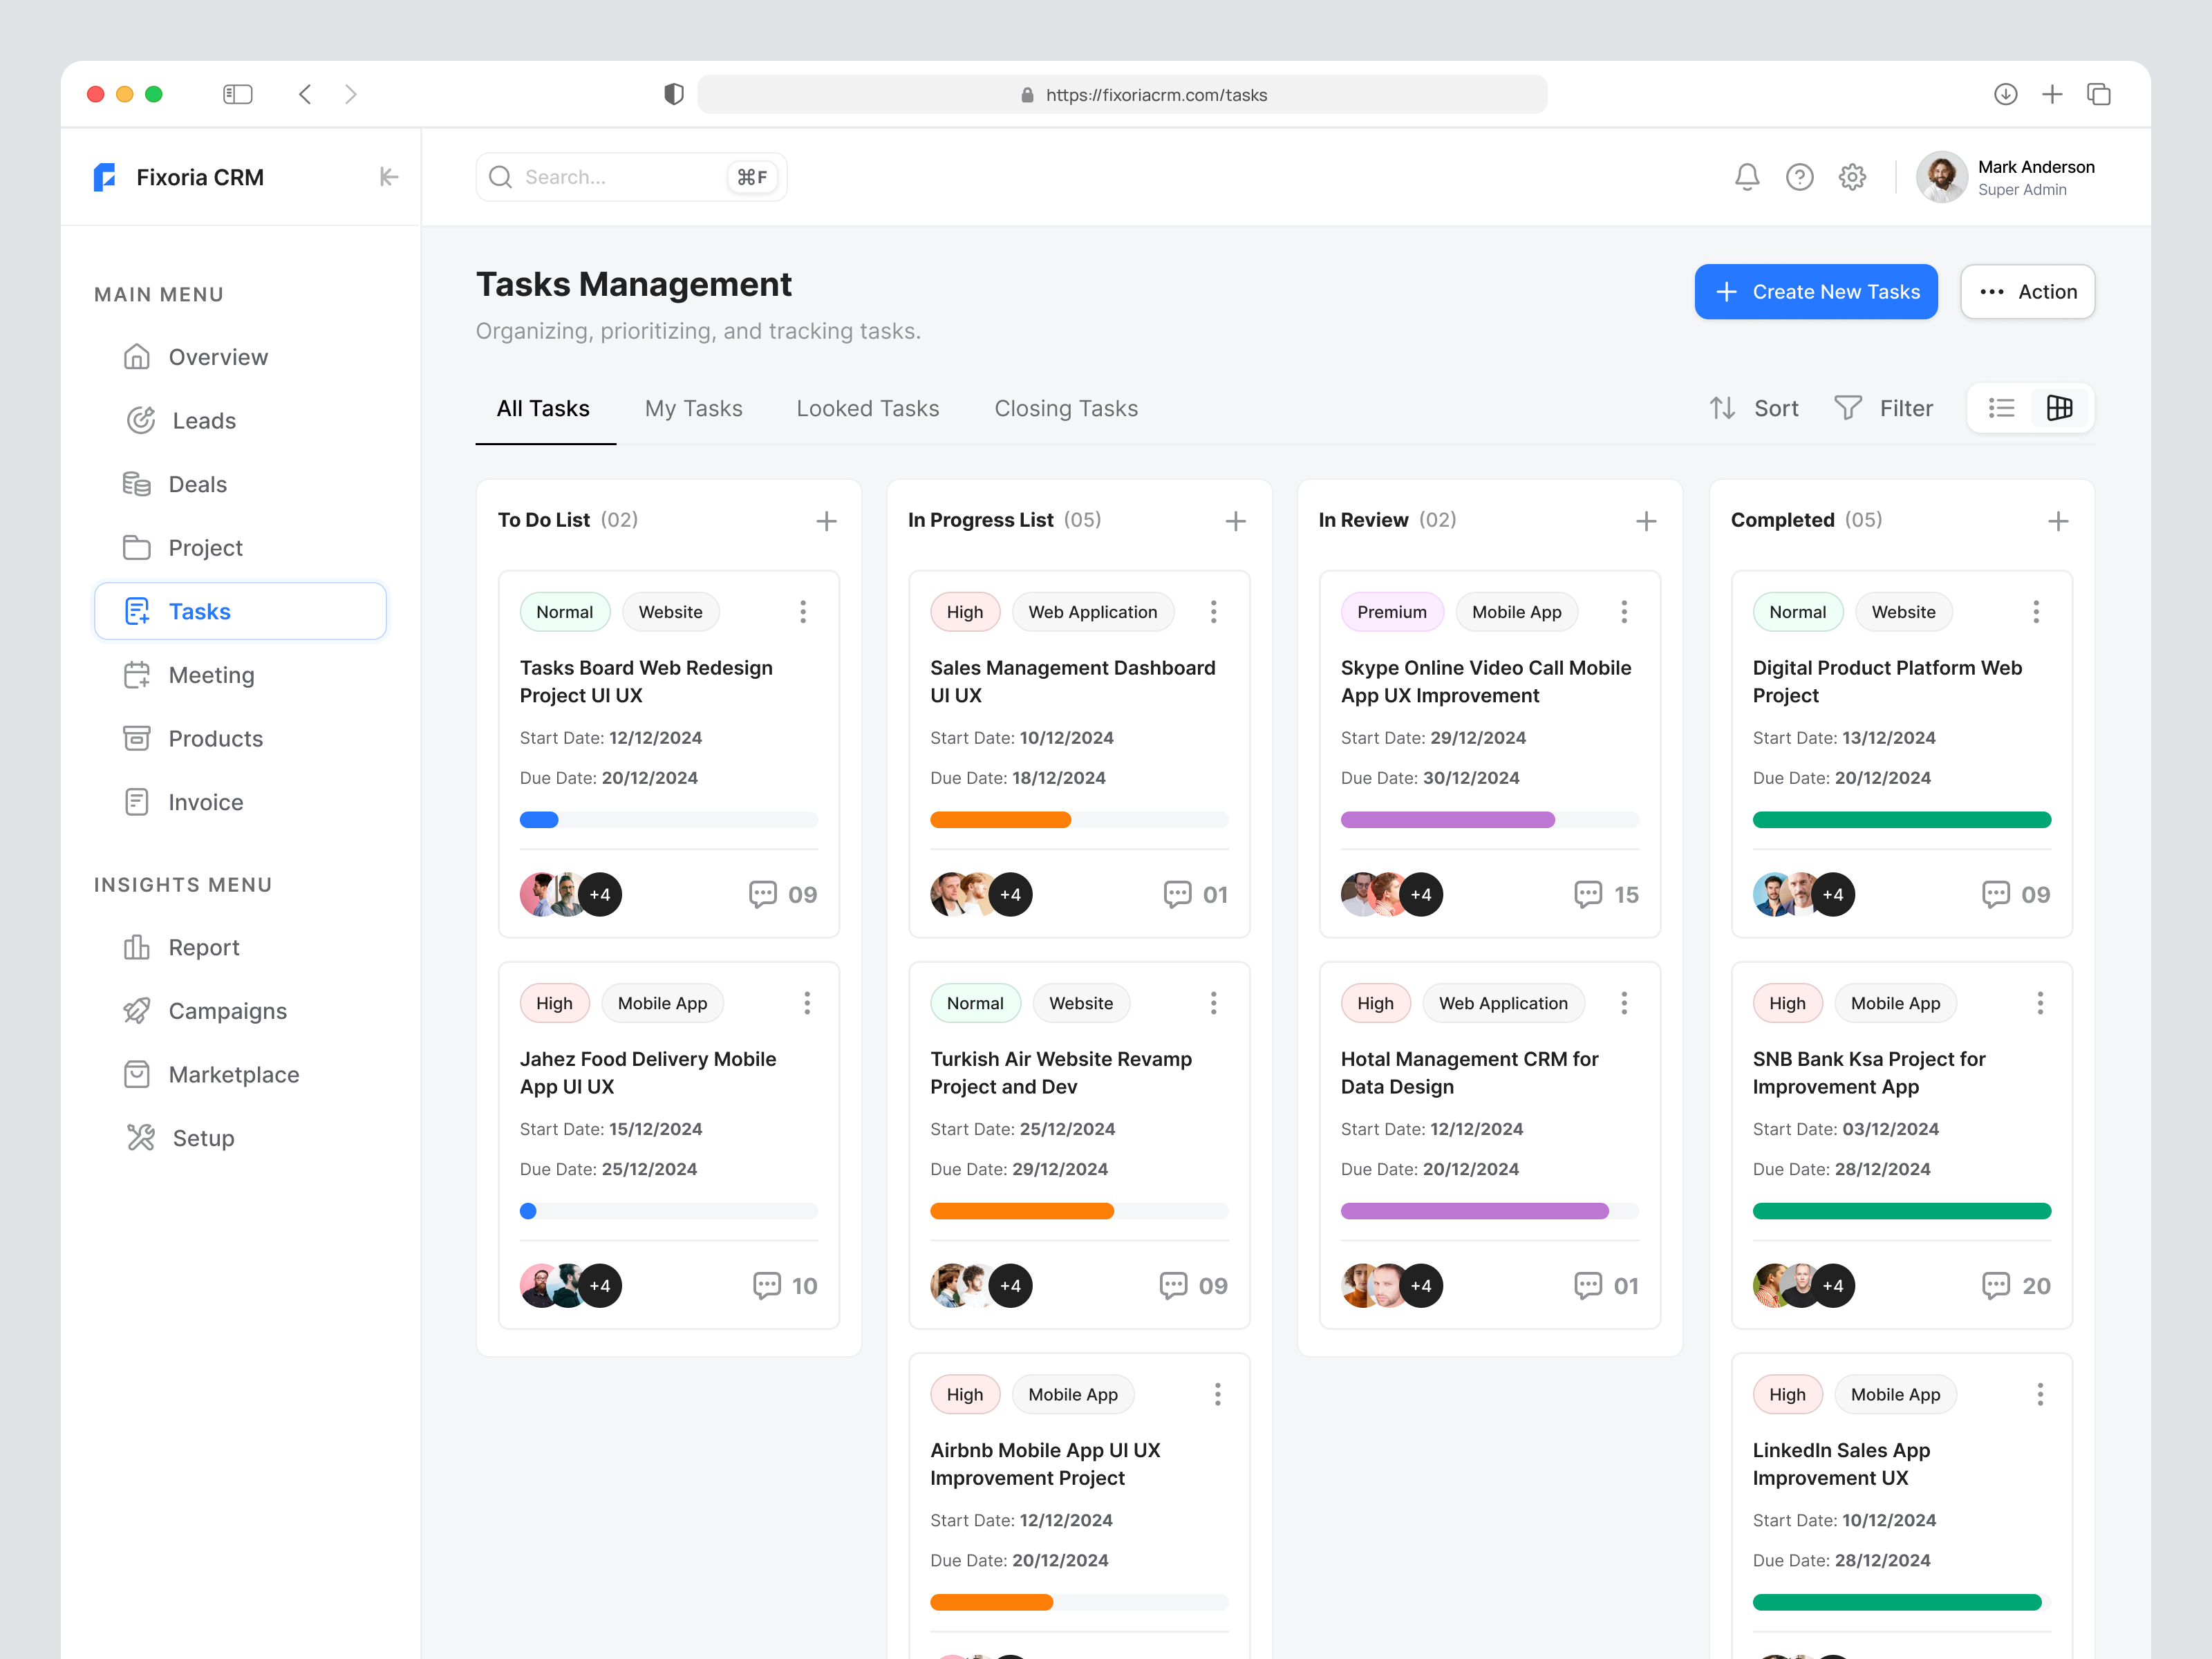The height and width of the screenshot is (1659, 2212).
Task: Open the notification bell
Action: click(1747, 176)
